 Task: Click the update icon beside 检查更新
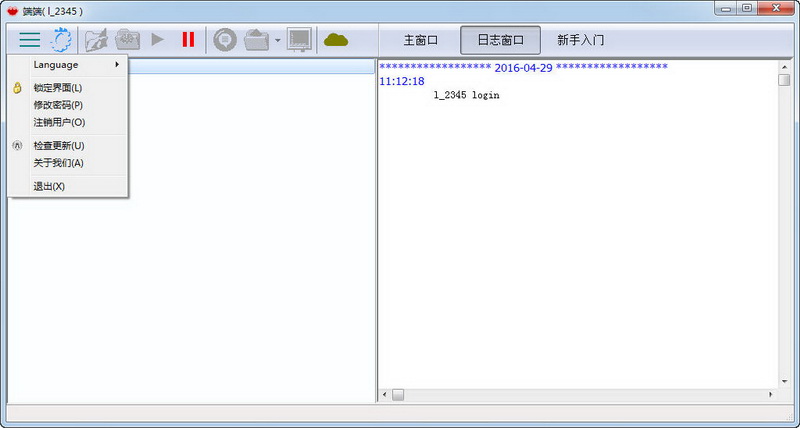17,145
